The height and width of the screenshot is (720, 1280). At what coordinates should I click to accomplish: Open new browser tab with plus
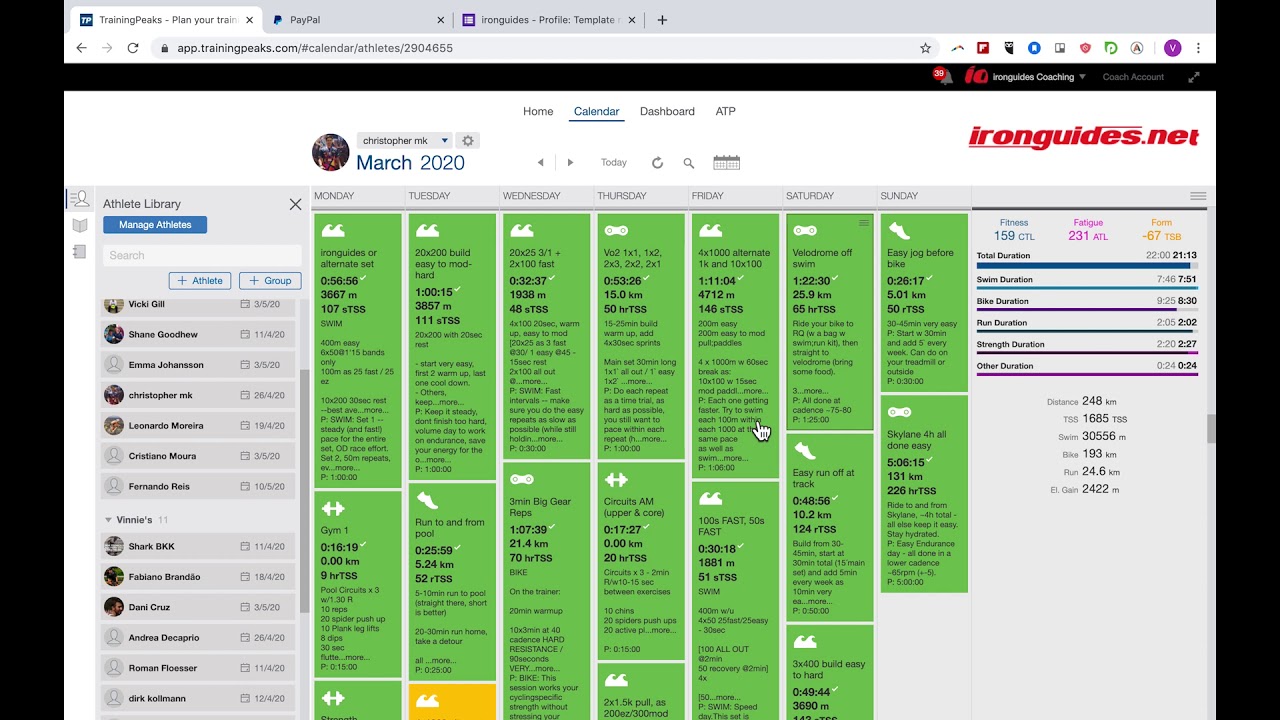click(662, 19)
